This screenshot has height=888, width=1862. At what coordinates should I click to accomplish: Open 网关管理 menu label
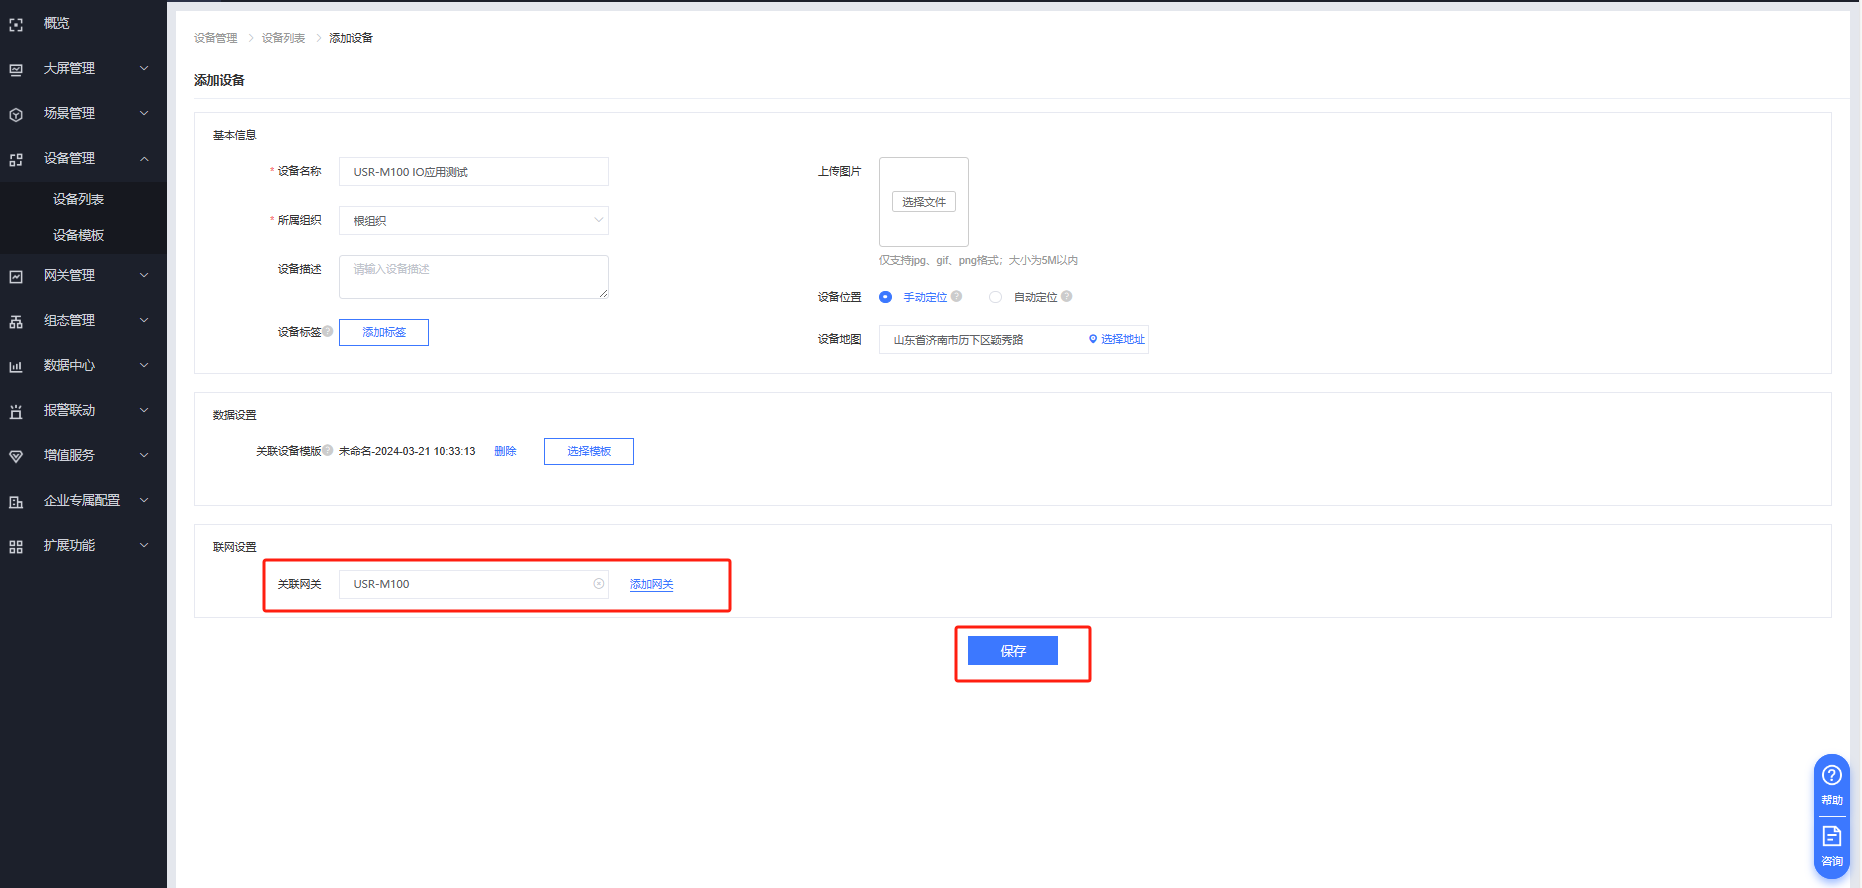[69, 275]
